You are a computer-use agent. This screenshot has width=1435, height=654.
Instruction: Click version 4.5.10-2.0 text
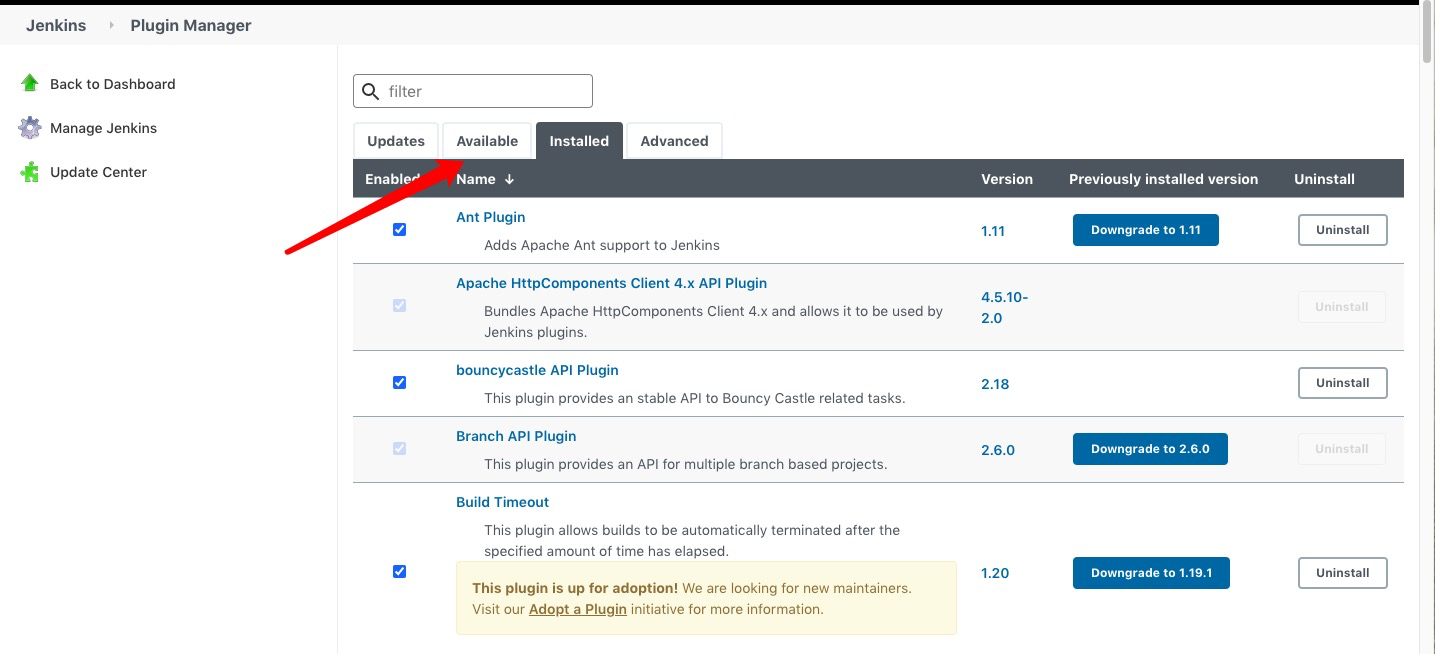click(x=1005, y=307)
